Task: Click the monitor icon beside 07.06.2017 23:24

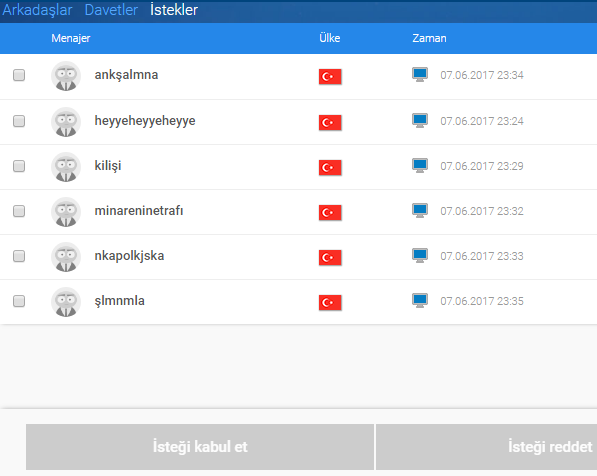Action: coord(420,121)
